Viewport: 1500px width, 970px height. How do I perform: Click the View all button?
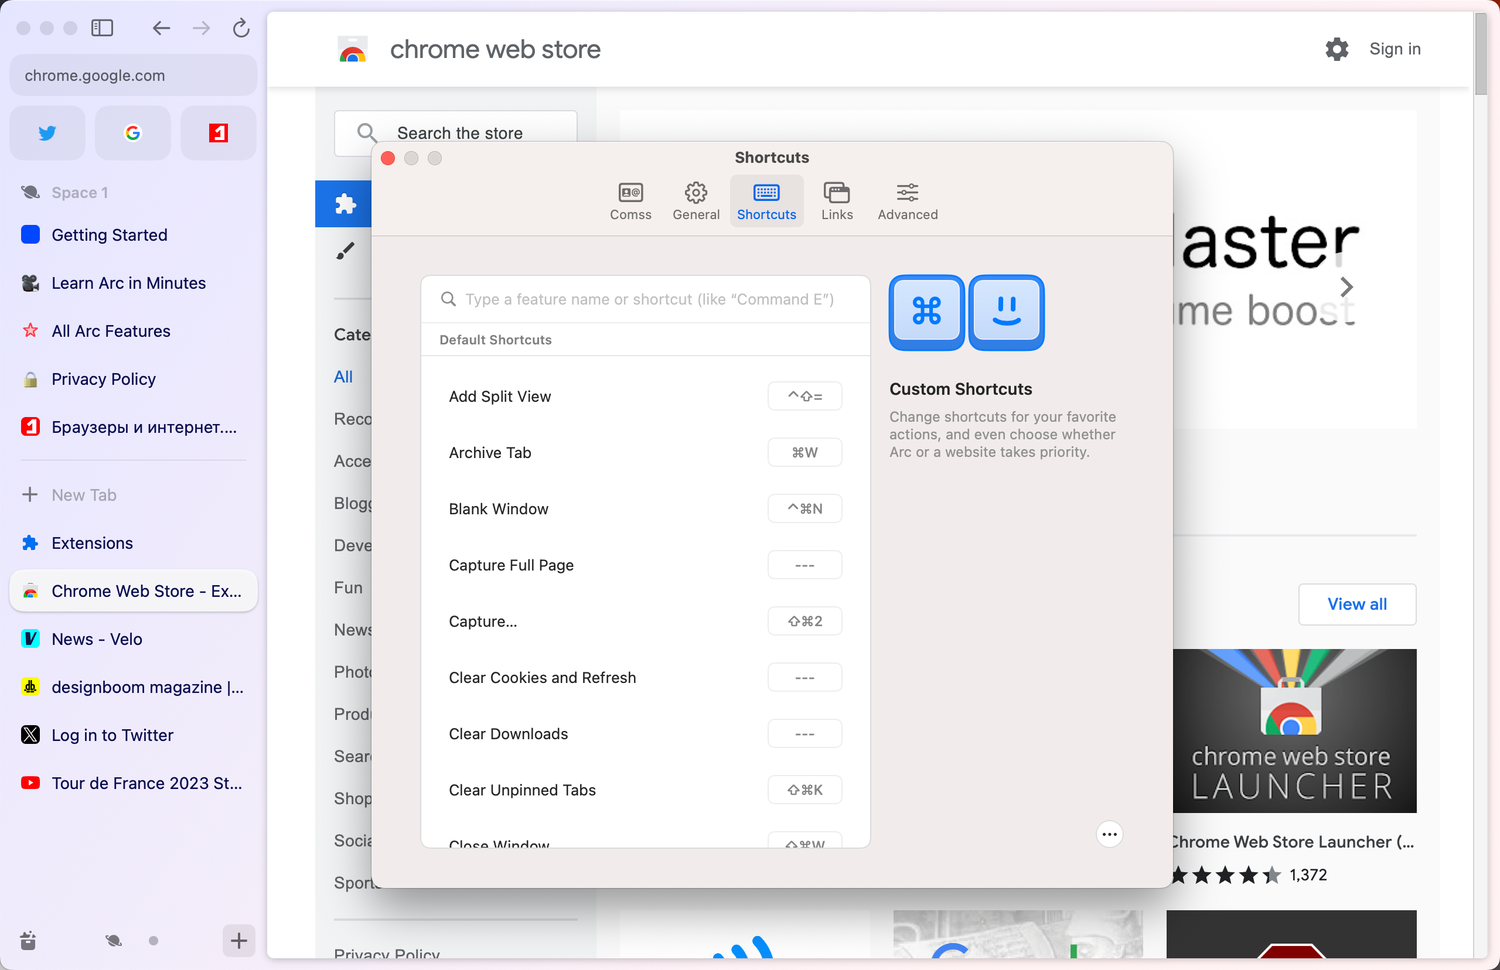[1357, 604]
